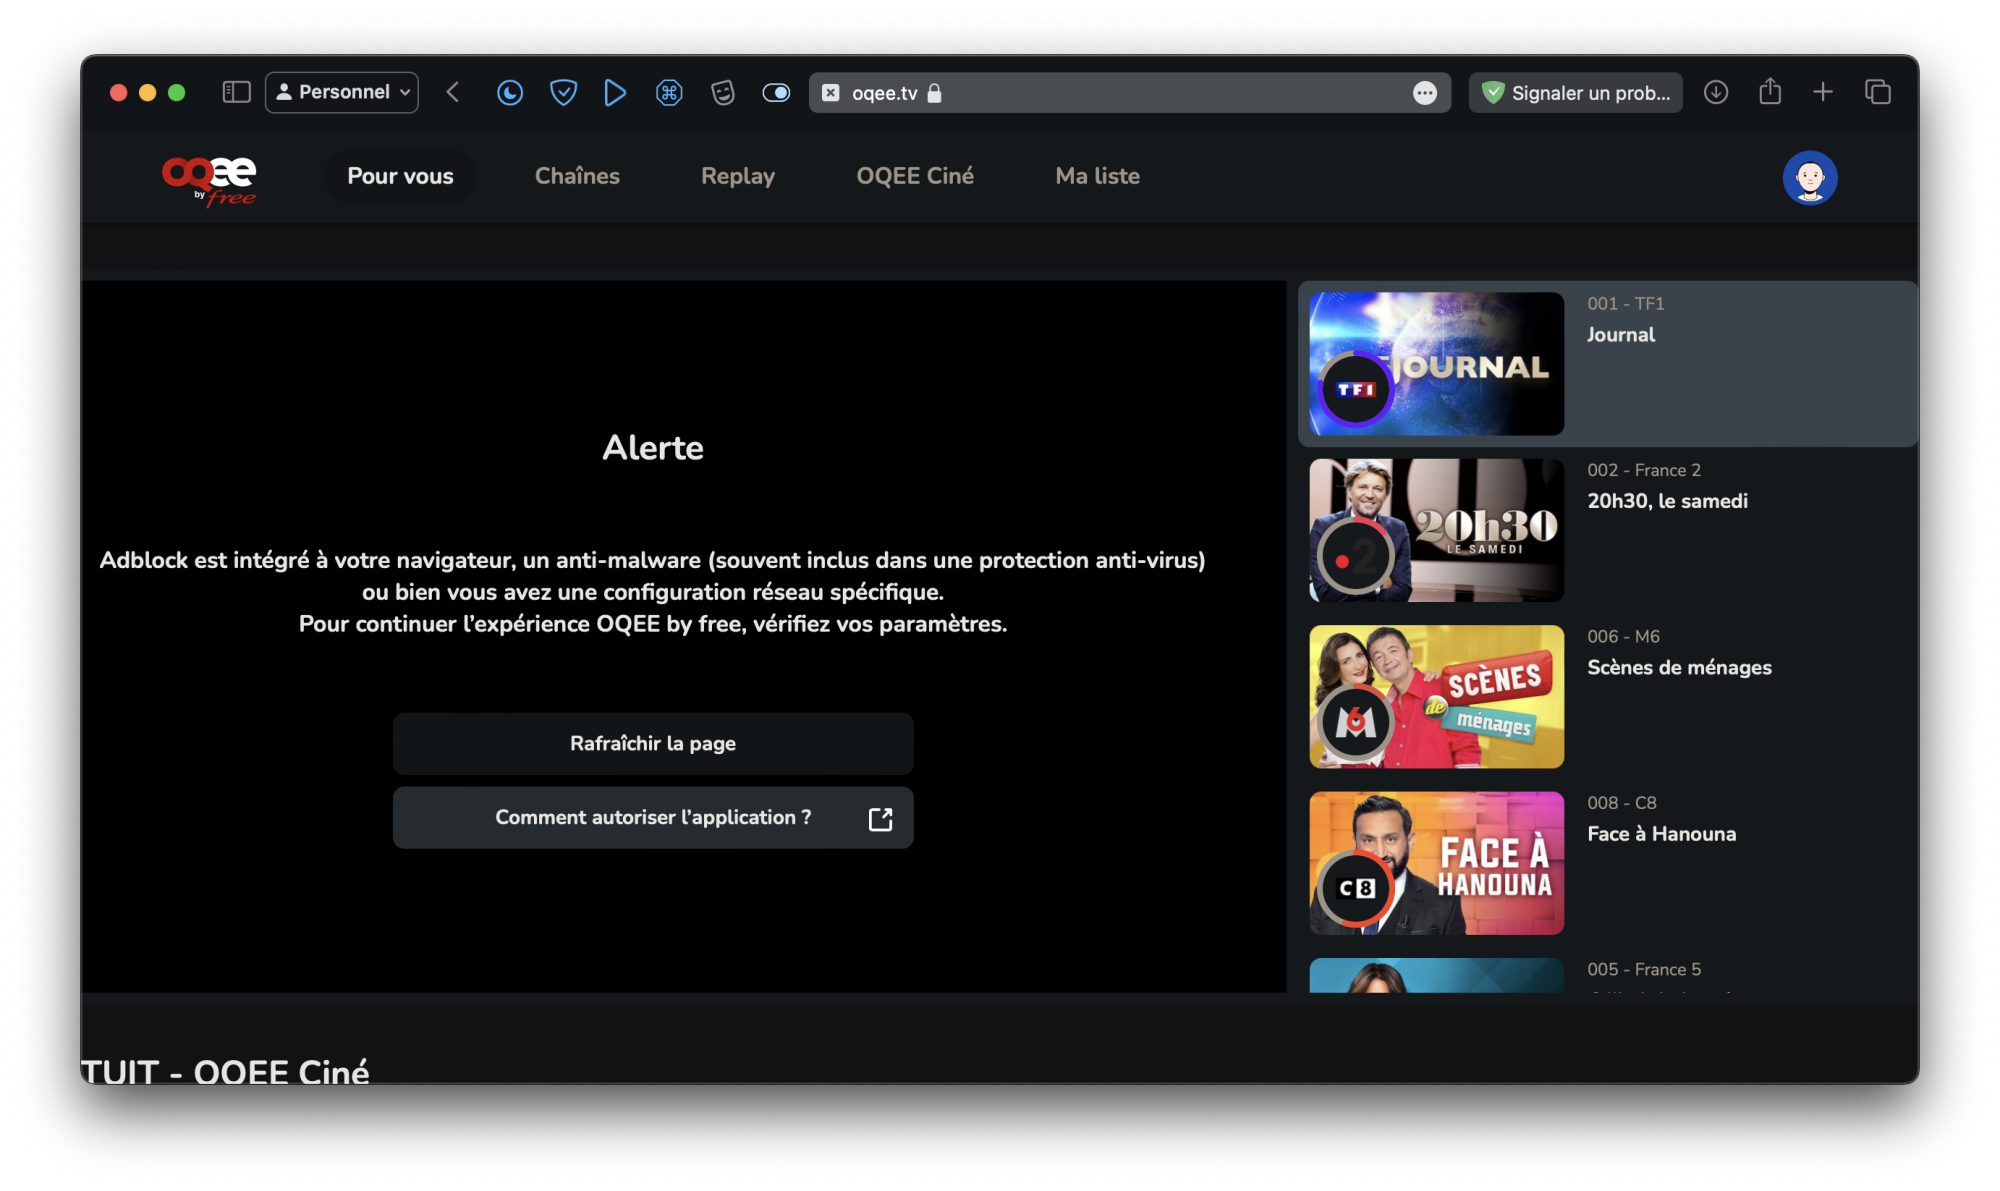The width and height of the screenshot is (2000, 1191).
Task: Open the website settings ellipsis menu
Action: 1425,93
